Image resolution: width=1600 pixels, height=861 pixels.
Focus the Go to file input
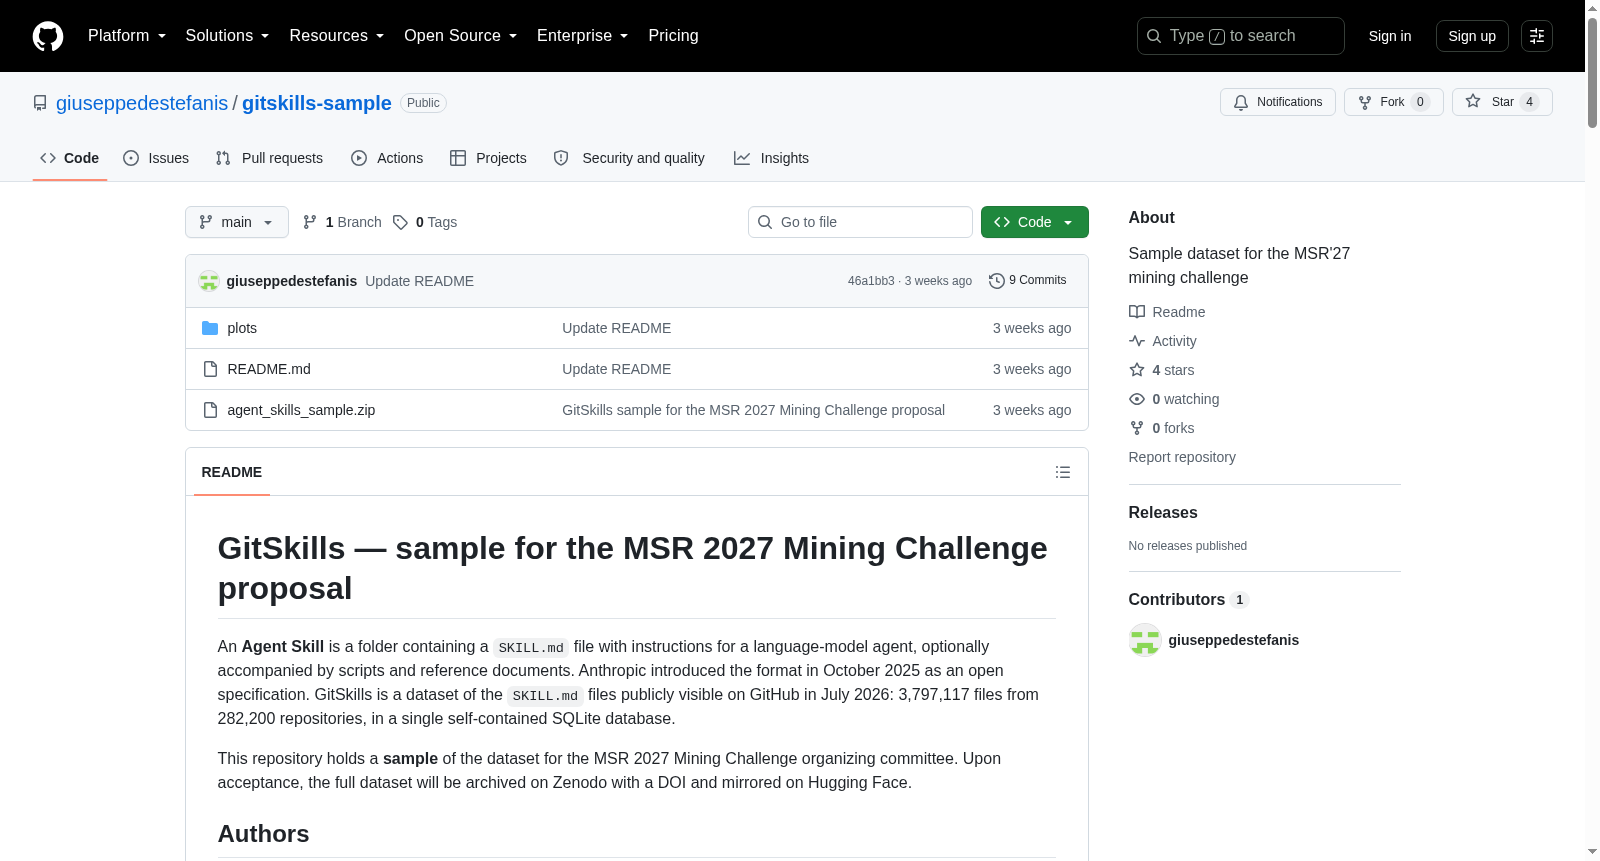pyautogui.click(x=860, y=222)
